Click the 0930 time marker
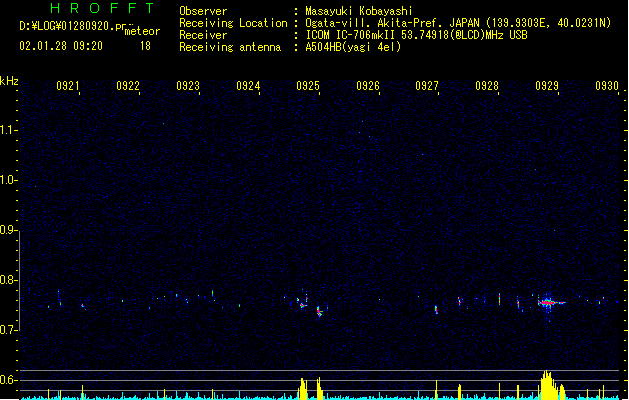 pos(607,86)
